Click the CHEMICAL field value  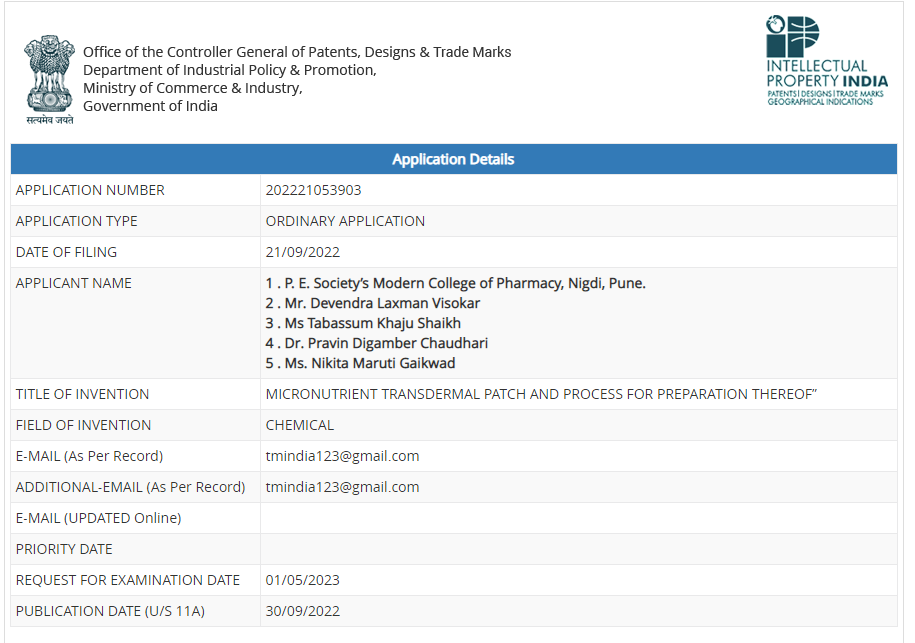pyautogui.click(x=299, y=425)
